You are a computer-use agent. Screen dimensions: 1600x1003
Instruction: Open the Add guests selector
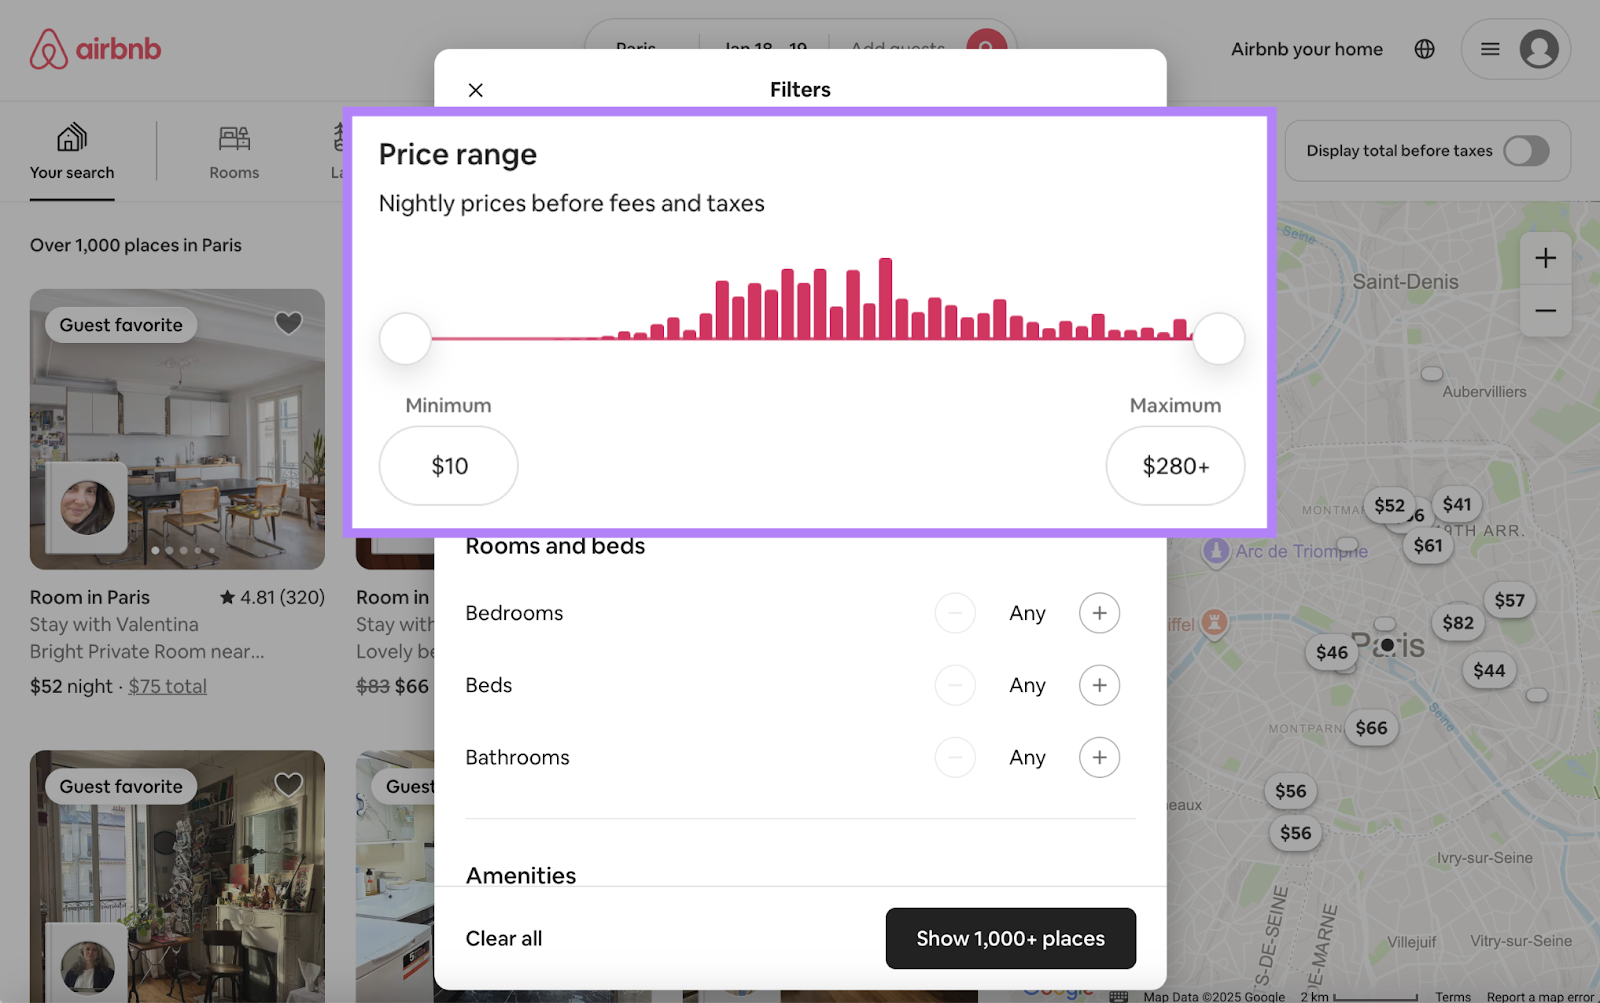[897, 47]
